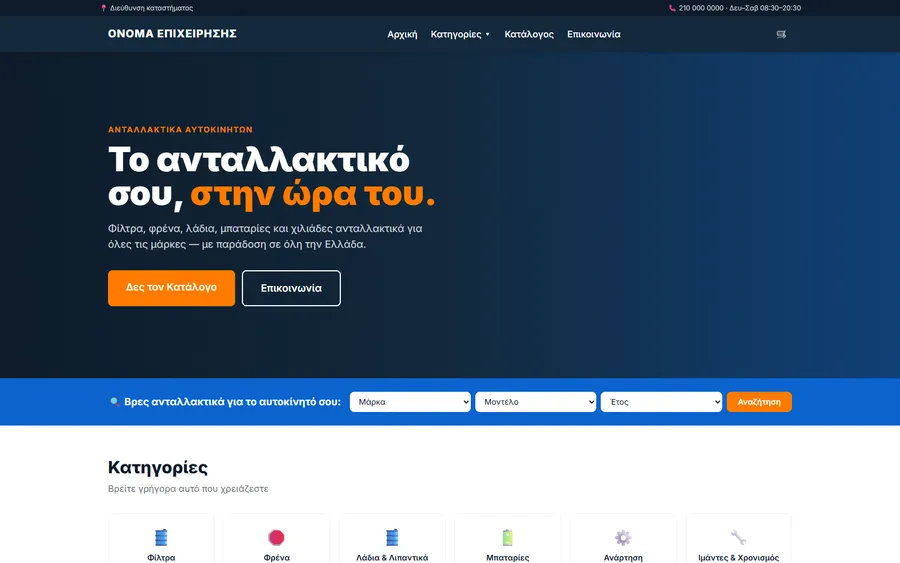Click the location pin icon
Screen dimensions: 900x563
[x=103, y=8]
